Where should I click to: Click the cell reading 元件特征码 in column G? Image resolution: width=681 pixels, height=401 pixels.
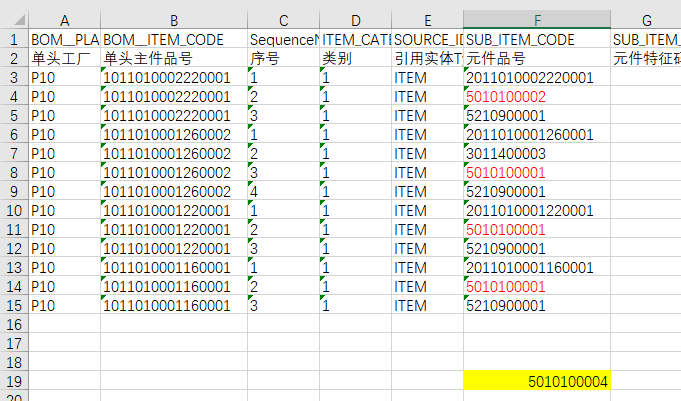pos(646,58)
